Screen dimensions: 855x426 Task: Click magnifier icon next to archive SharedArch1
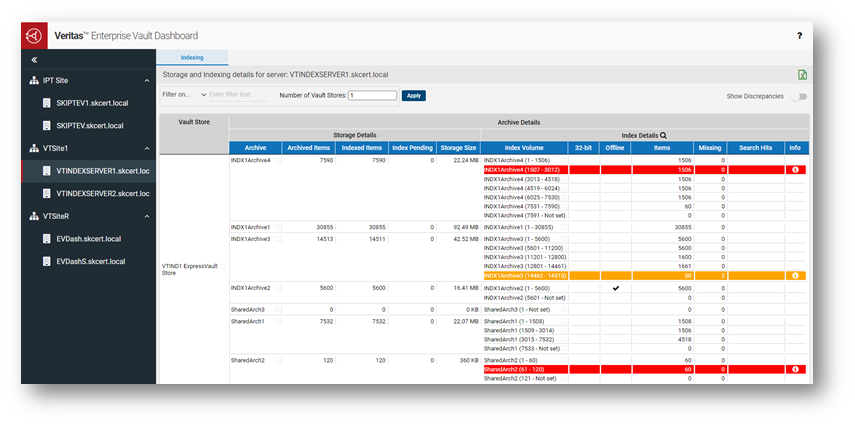[x=277, y=321]
